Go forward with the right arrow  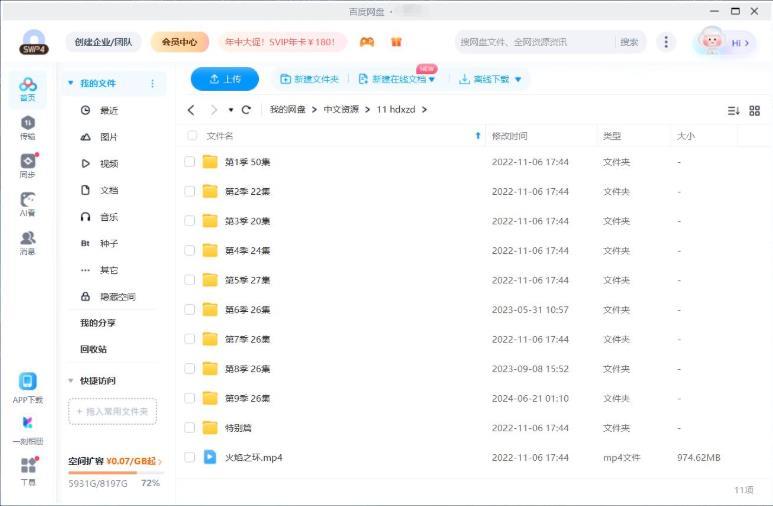pyautogui.click(x=213, y=110)
